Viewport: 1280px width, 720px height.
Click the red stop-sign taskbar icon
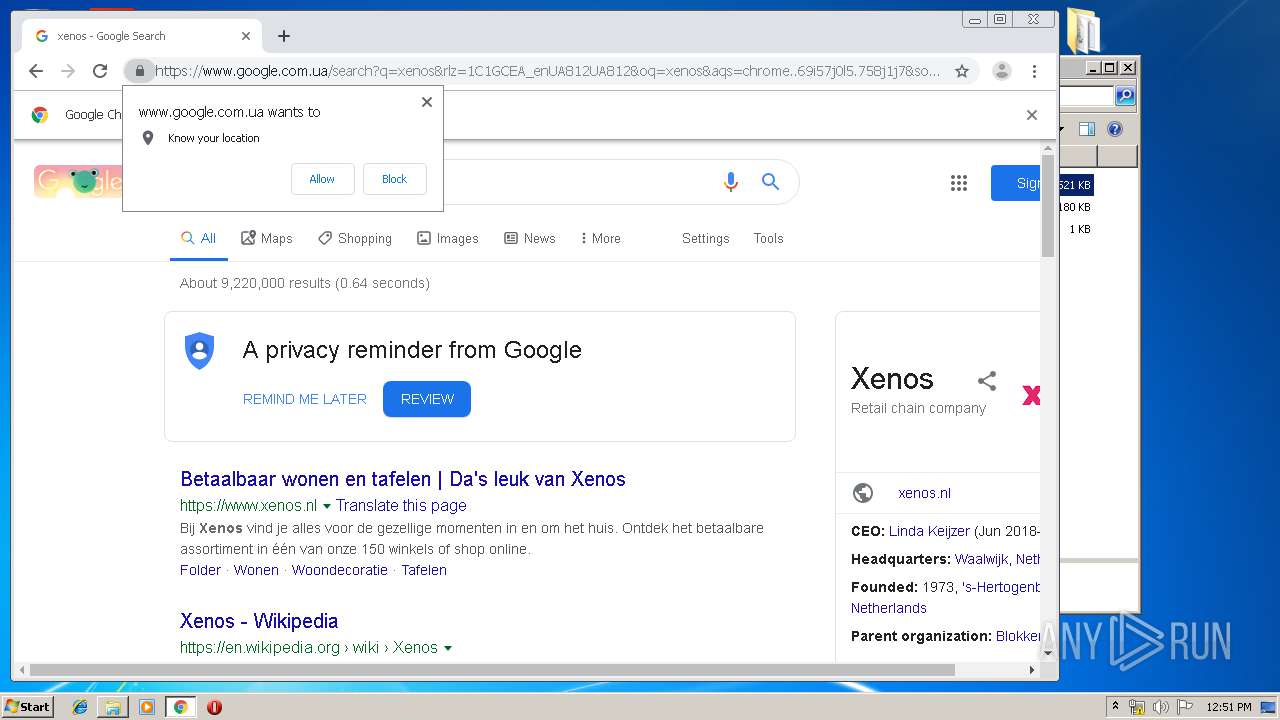pyautogui.click(x=214, y=707)
